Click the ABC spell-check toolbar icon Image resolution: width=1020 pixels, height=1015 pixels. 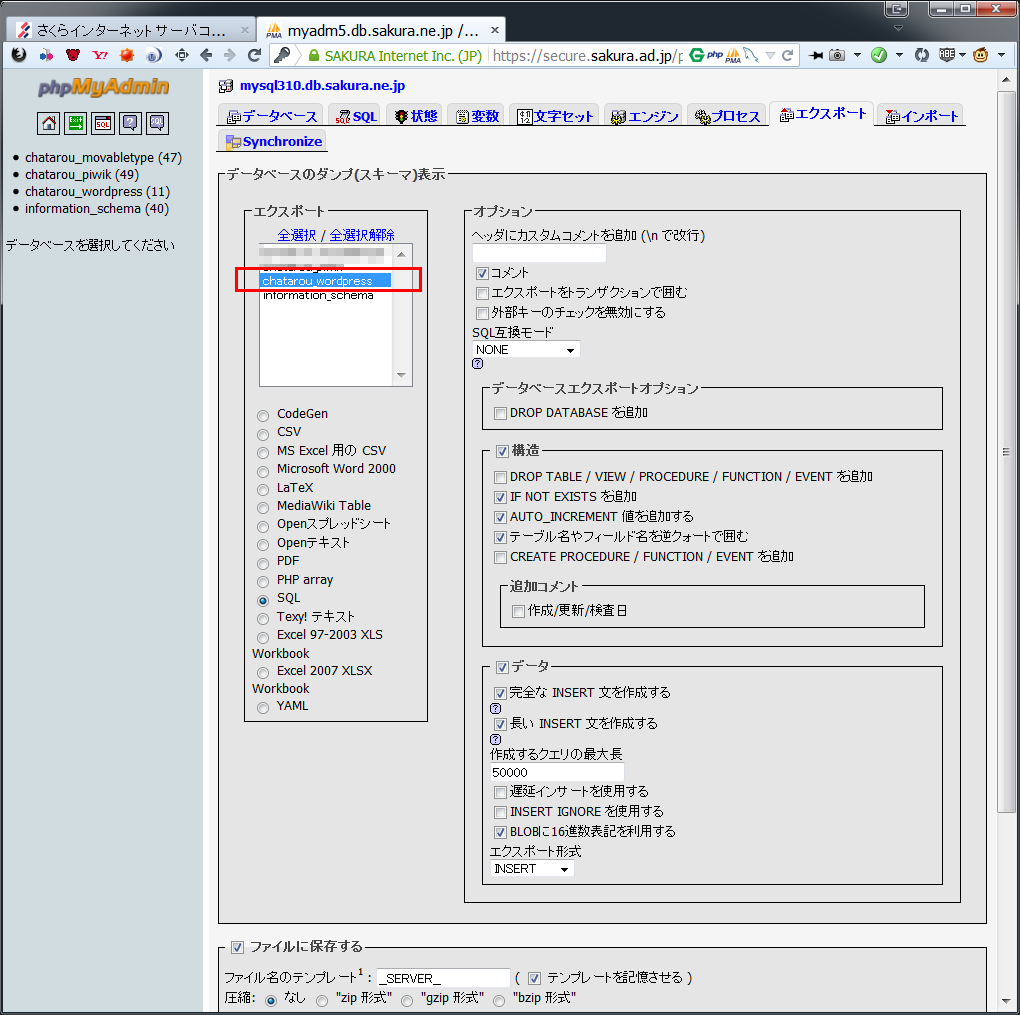click(946, 55)
